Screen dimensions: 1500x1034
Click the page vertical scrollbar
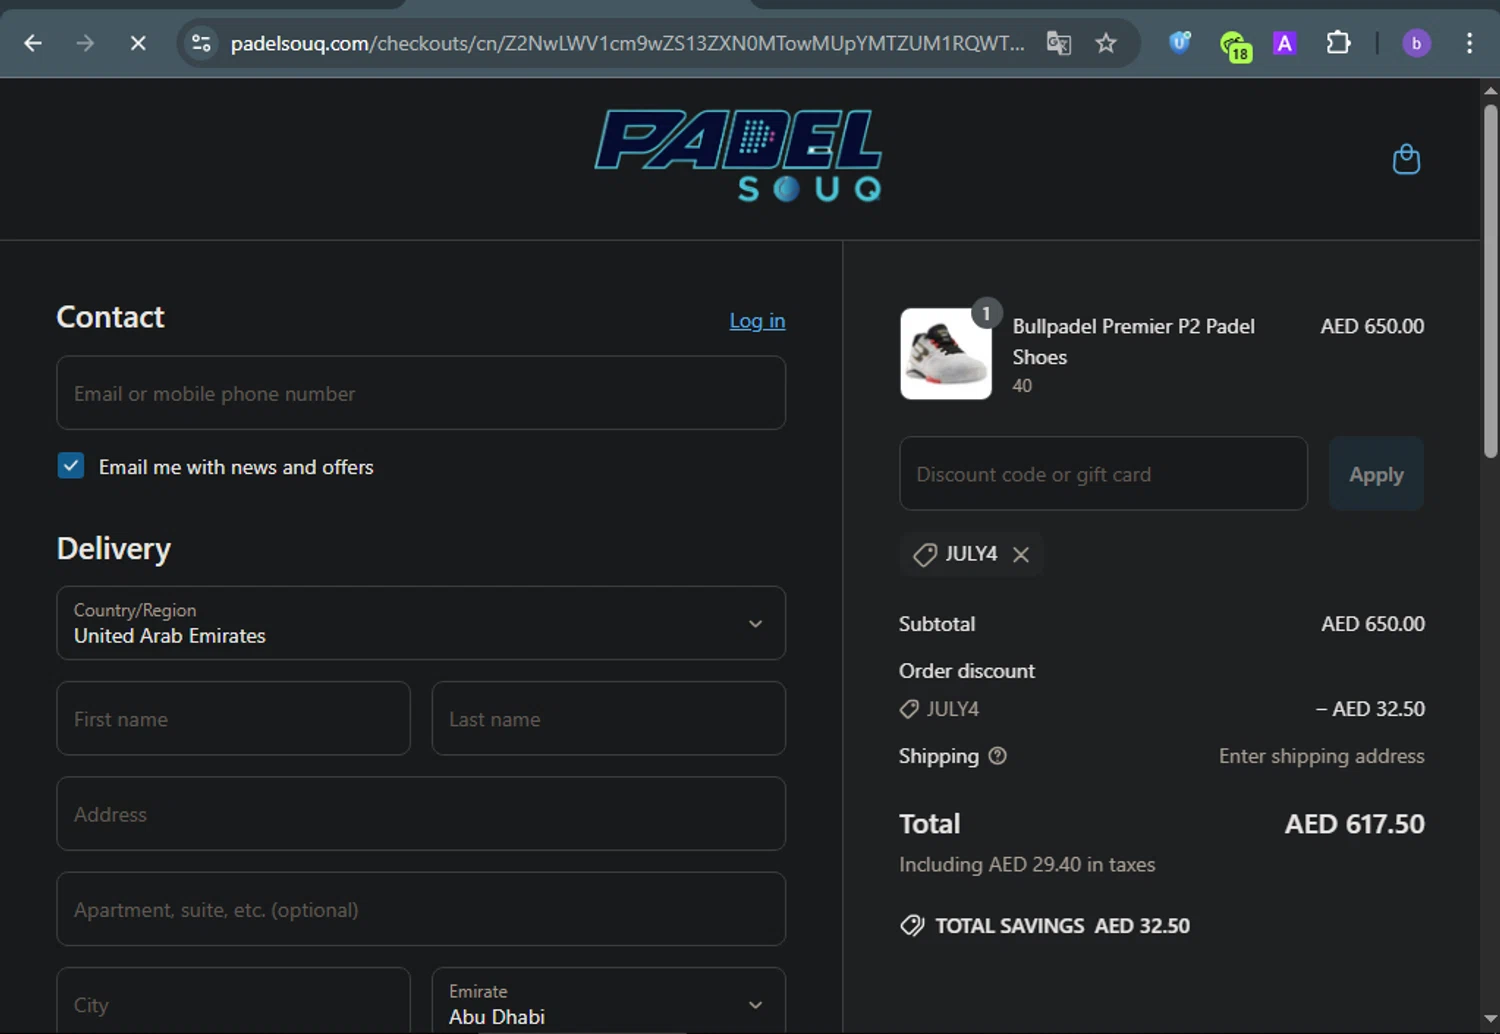pyautogui.click(x=1490, y=280)
